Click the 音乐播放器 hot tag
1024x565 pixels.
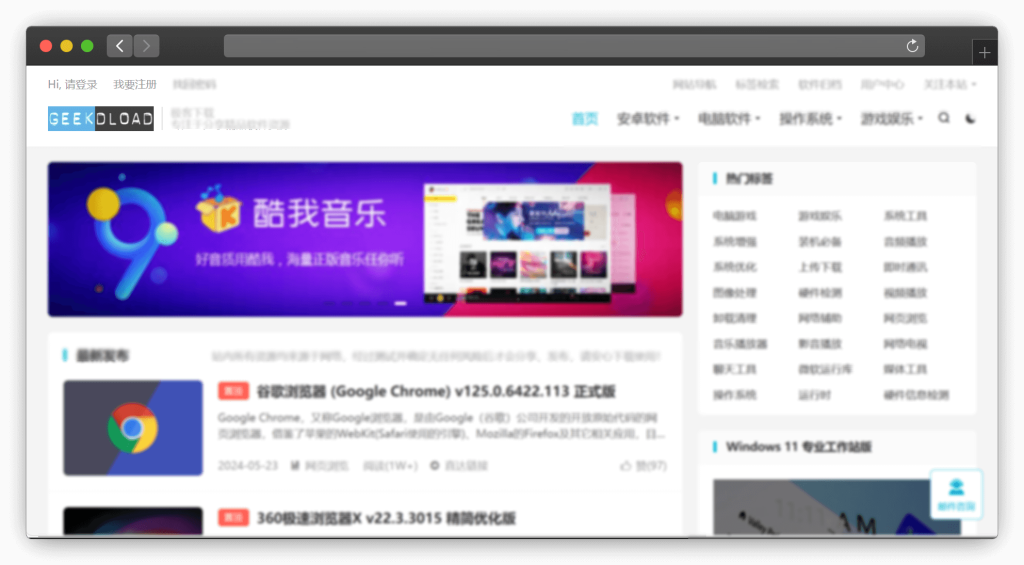pyautogui.click(x=740, y=344)
